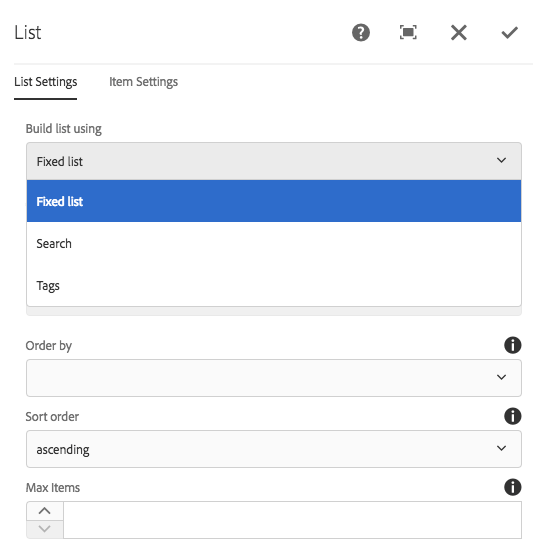Cancel the List dialog with X
Viewport: 546px width, 550px height.
point(459,33)
